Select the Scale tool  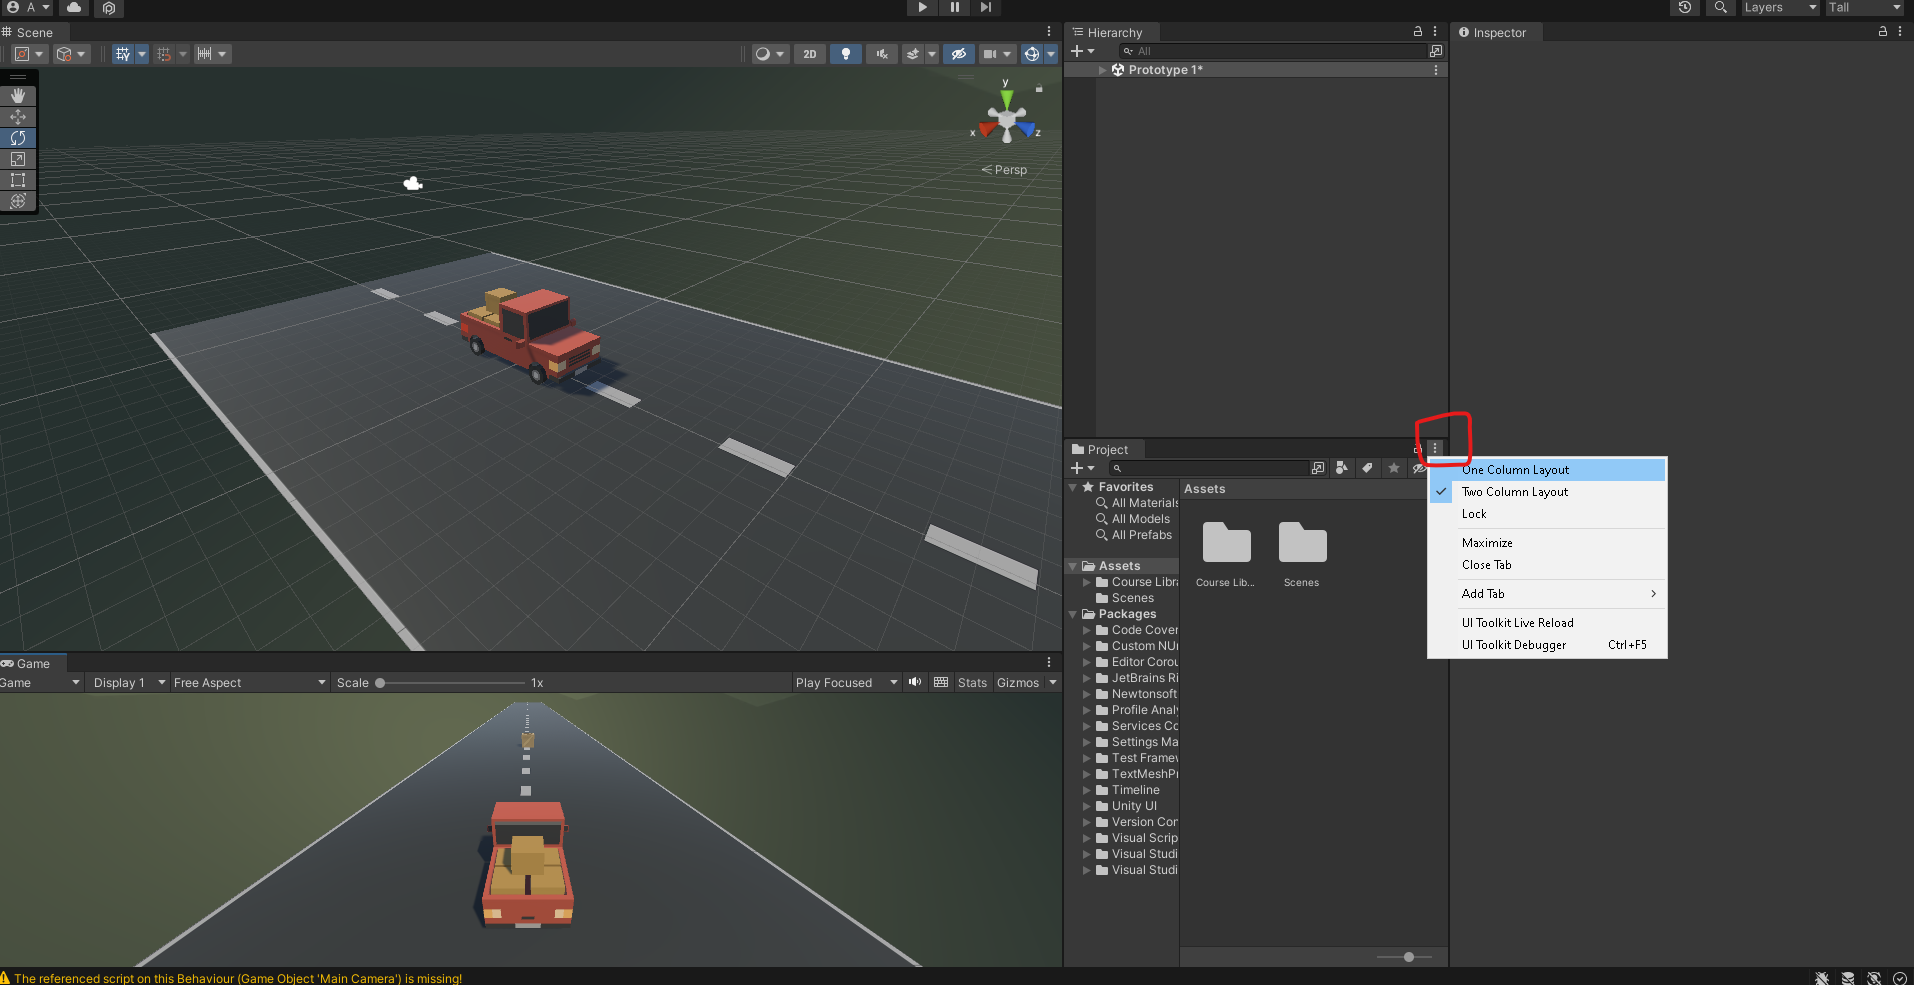(x=18, y=159)
